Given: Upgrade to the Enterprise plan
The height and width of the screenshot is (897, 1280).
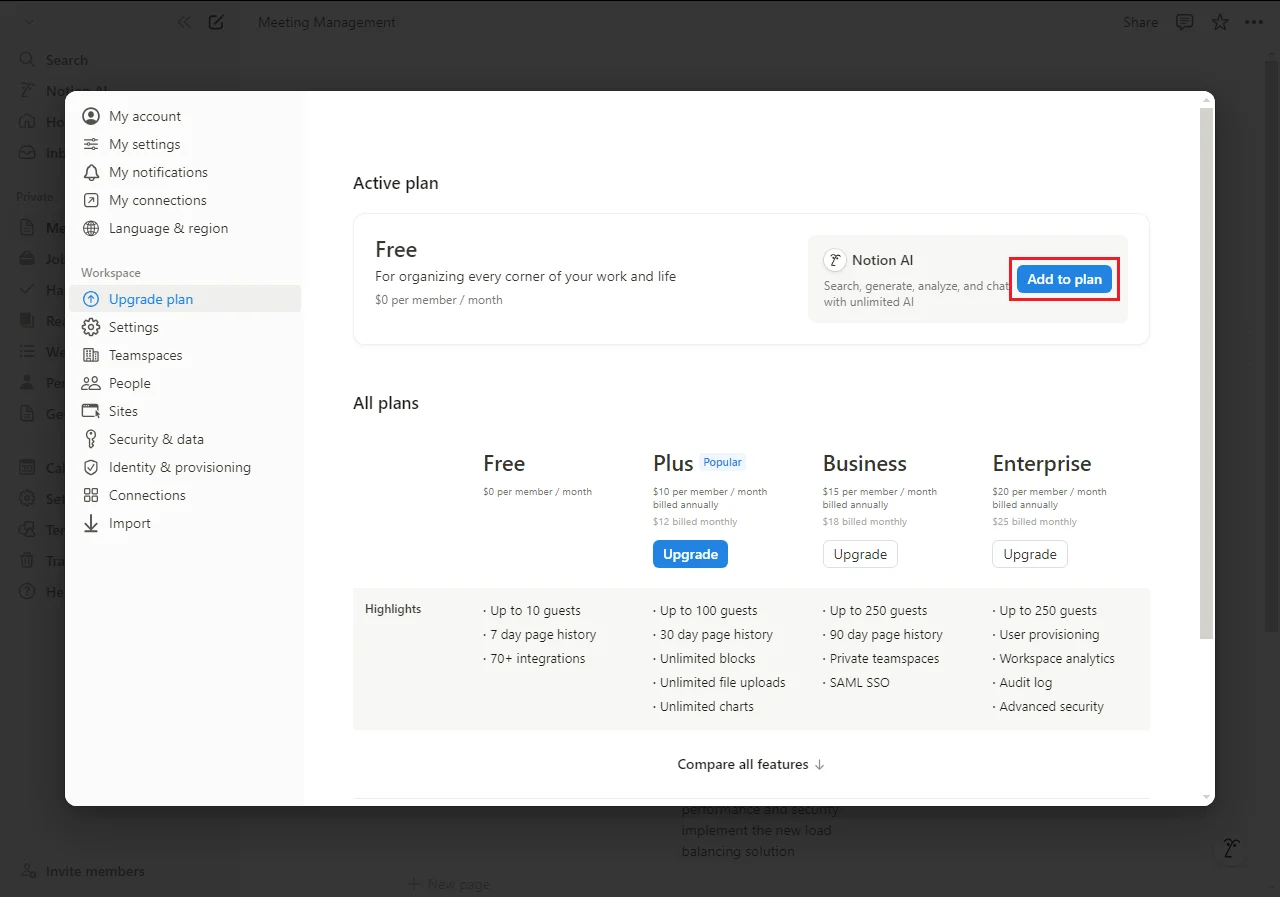Looking at the screenshot, I should [1030, 554].
